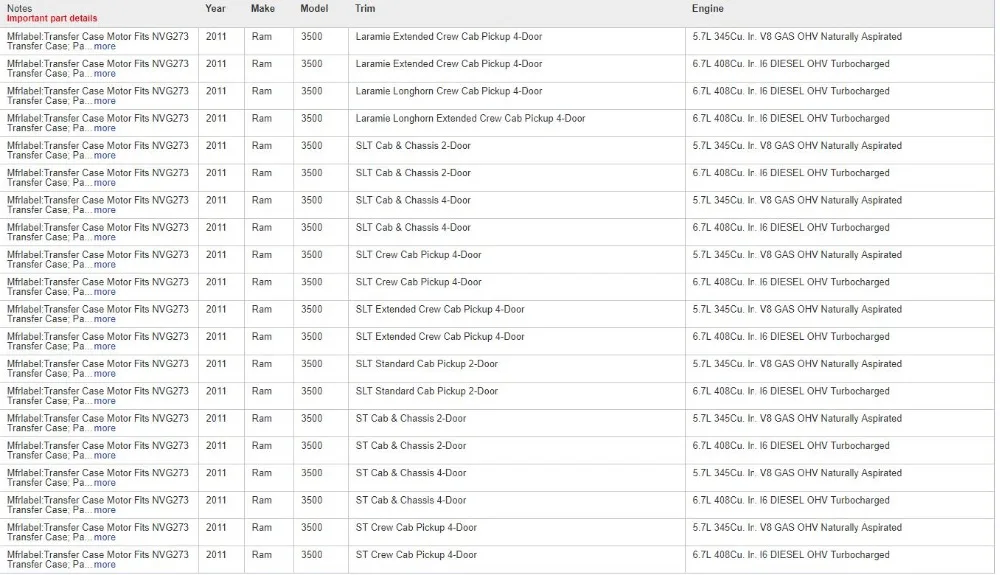Open 'more' link for Laramie Extended Crew Cab 5.7L row
The width and height of the screenshot is (1000, 575).
[105, 47]
